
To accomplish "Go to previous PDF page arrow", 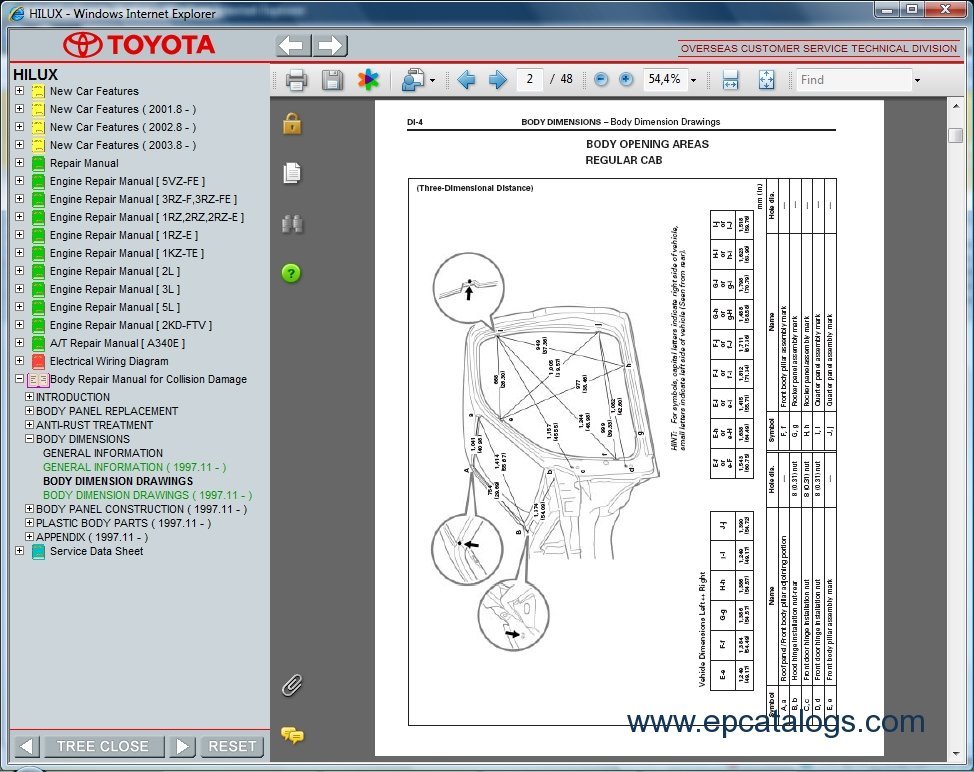I will point(466,79).
